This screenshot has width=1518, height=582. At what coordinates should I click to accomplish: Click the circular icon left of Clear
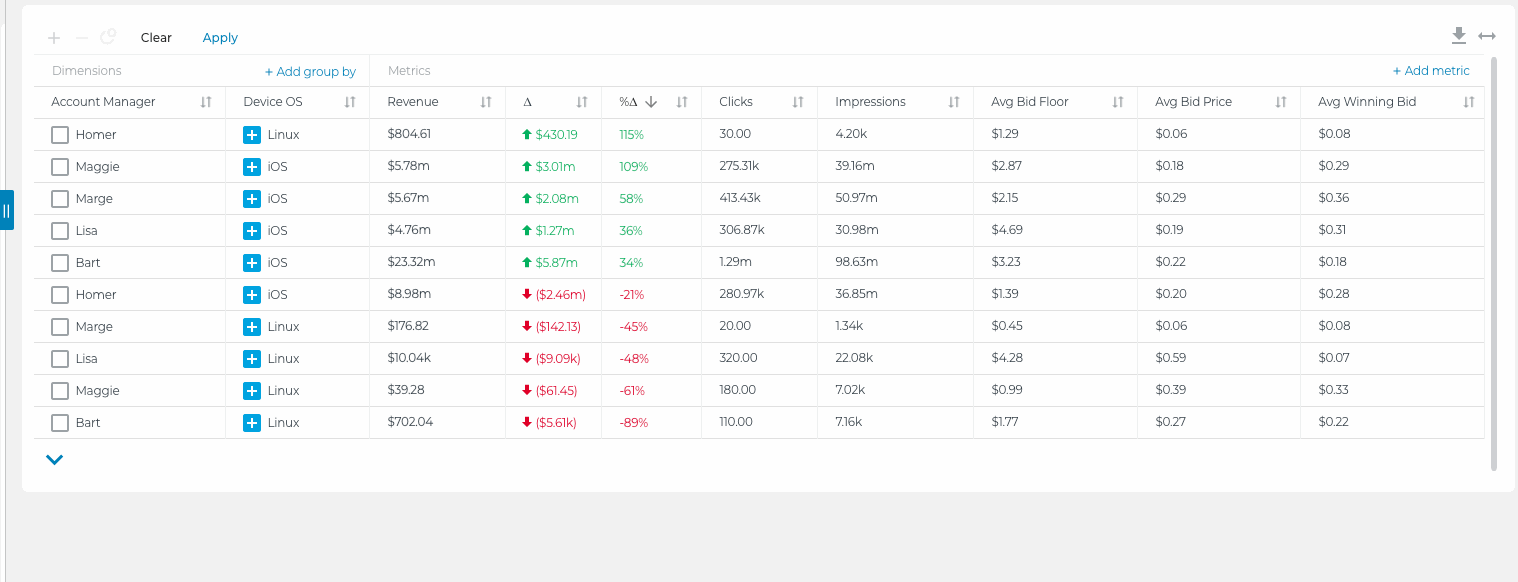(x=108, y=37)
